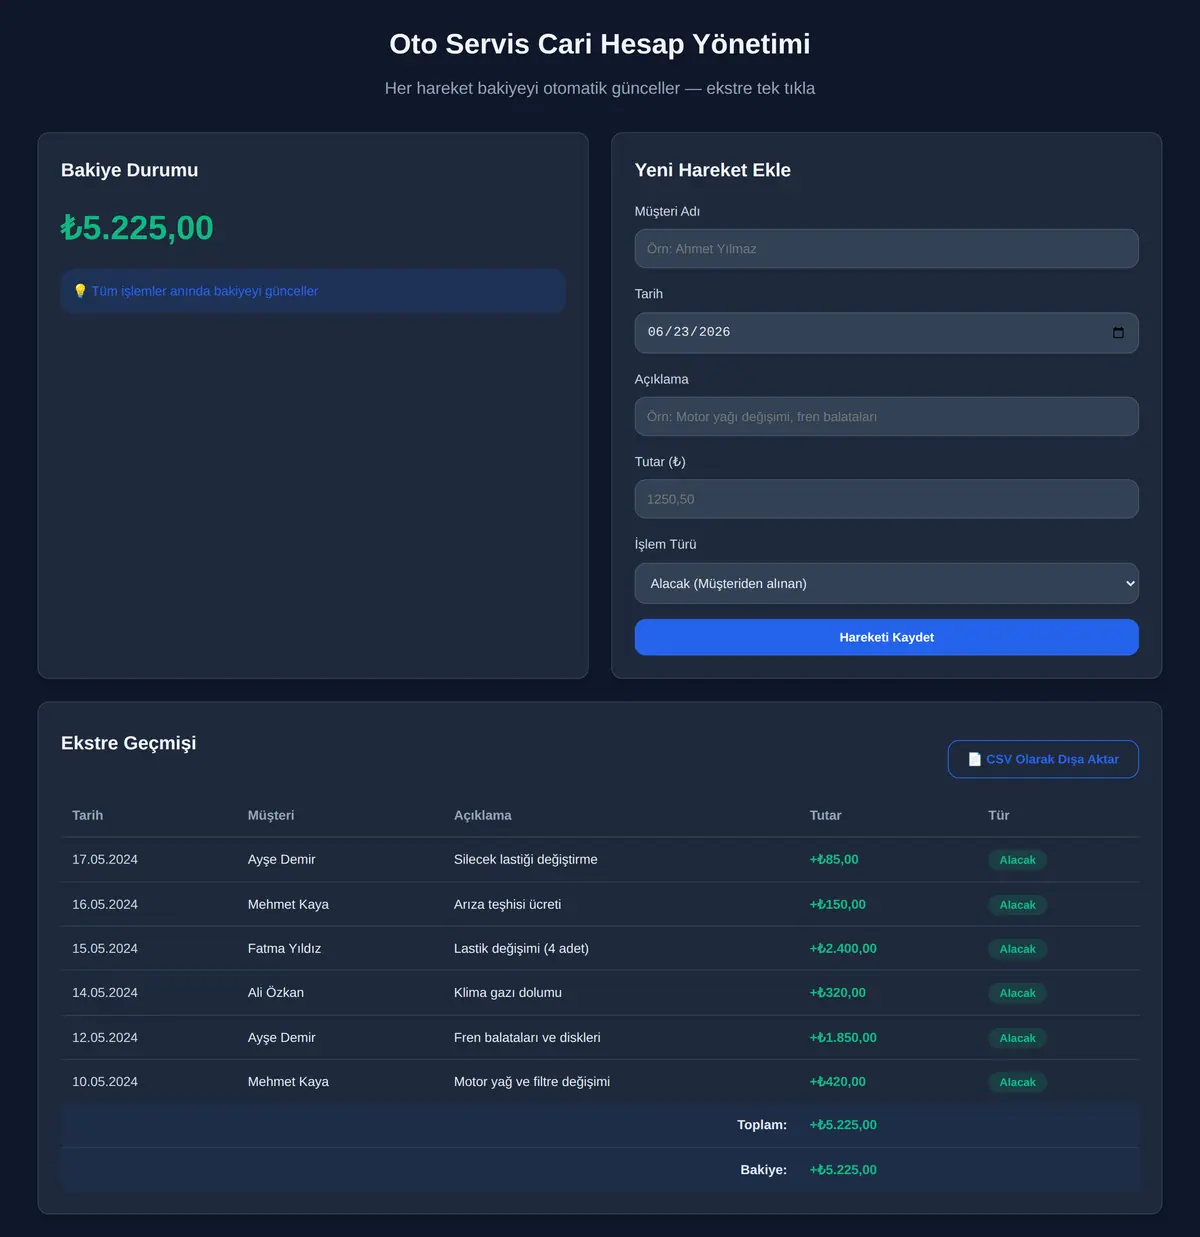1200x1237 pixels.
Task: Click the amount +₺1.850,00
Action: click(x=843, y=1037)
